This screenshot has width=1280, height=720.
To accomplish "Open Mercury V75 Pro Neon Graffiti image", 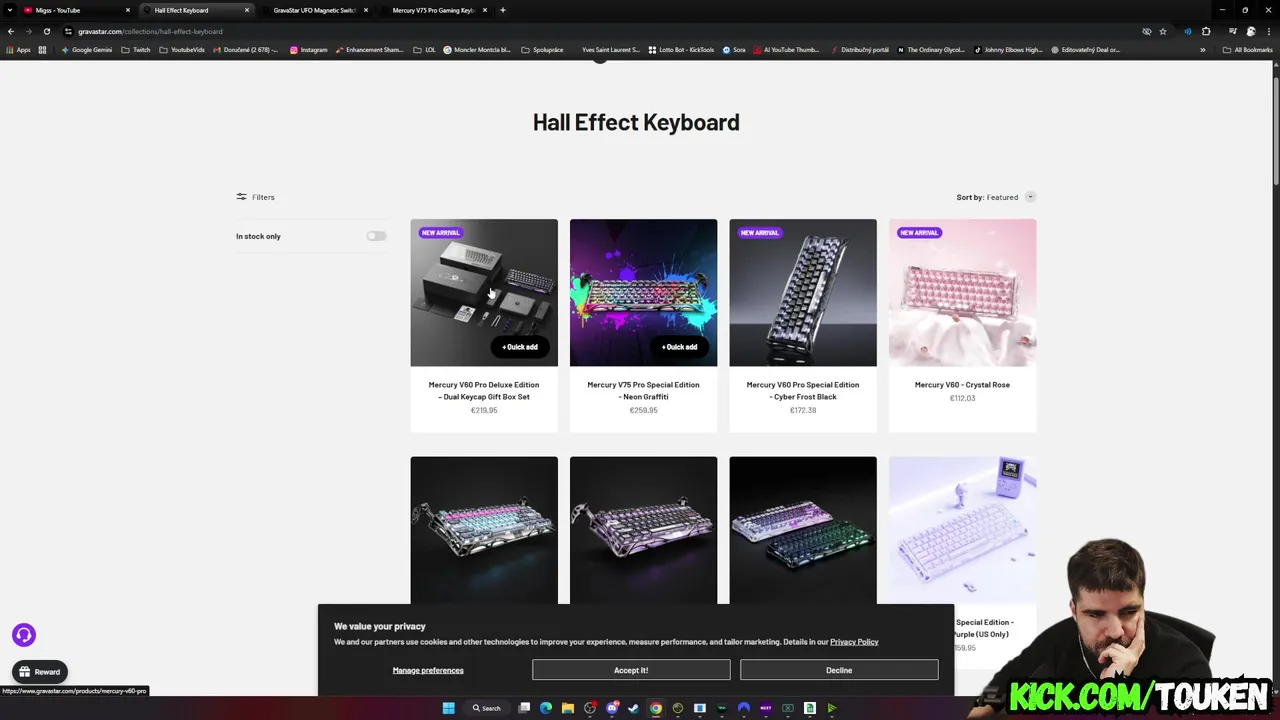I will pyautogui.click(x=643, y=292).
